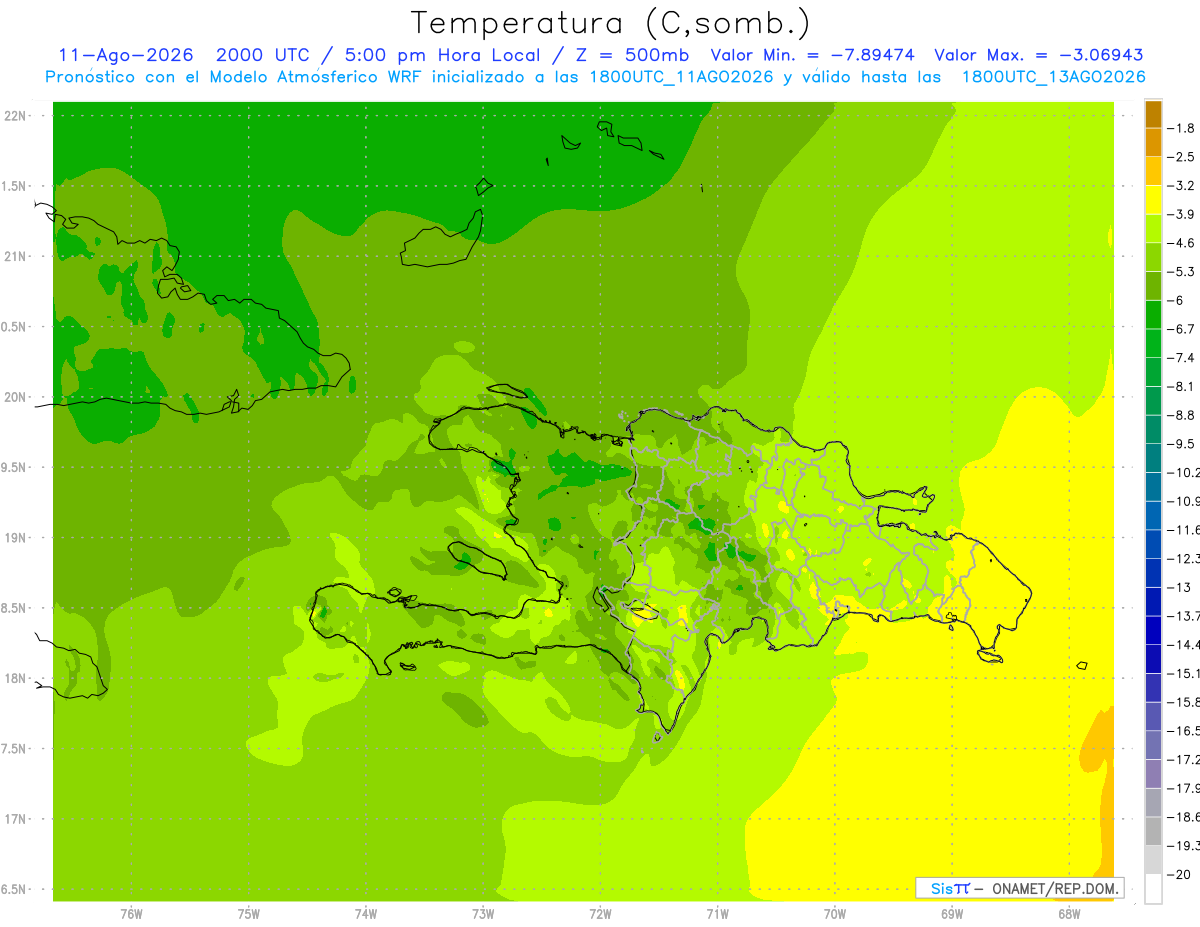Pick the gray swatch between -18.6 and -19.3

point(1153,831)
